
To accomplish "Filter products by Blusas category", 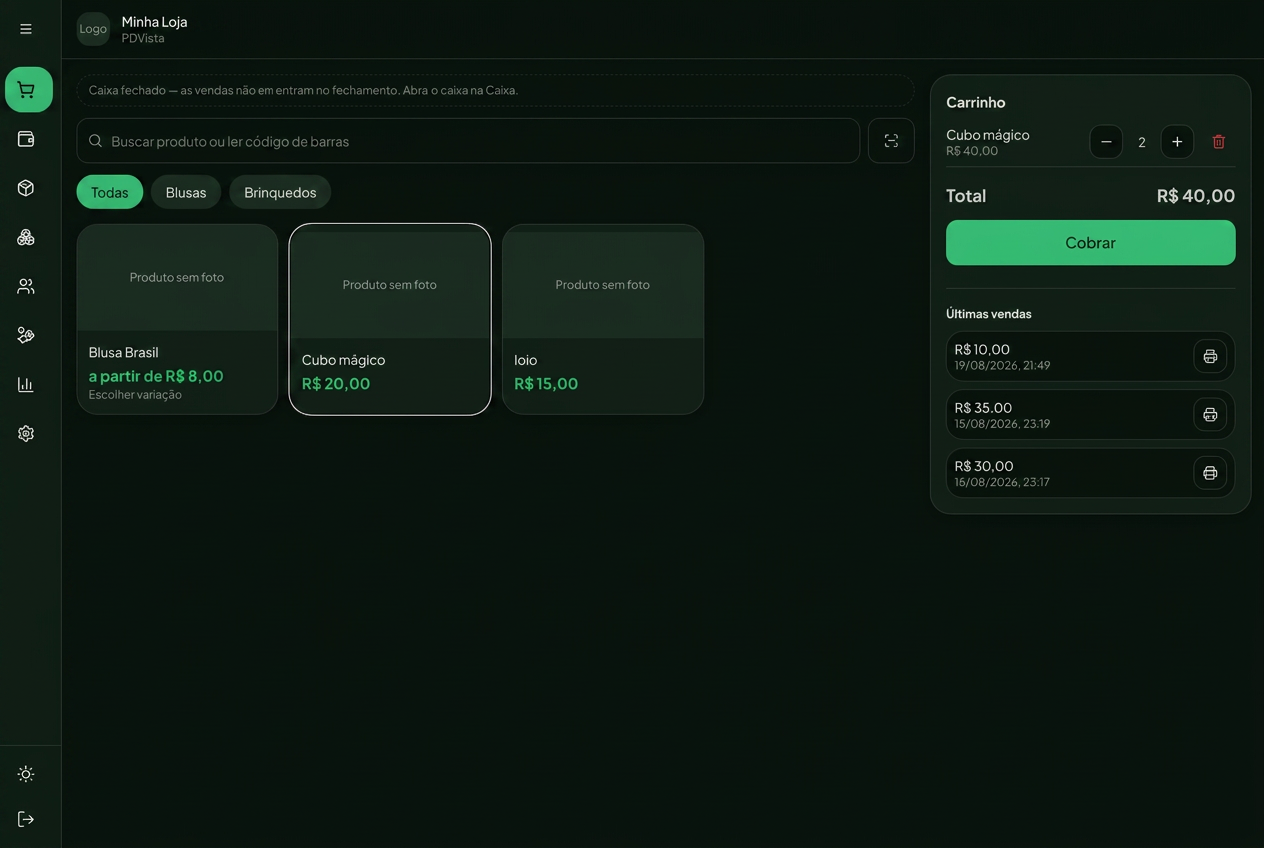I will point(186,192).
